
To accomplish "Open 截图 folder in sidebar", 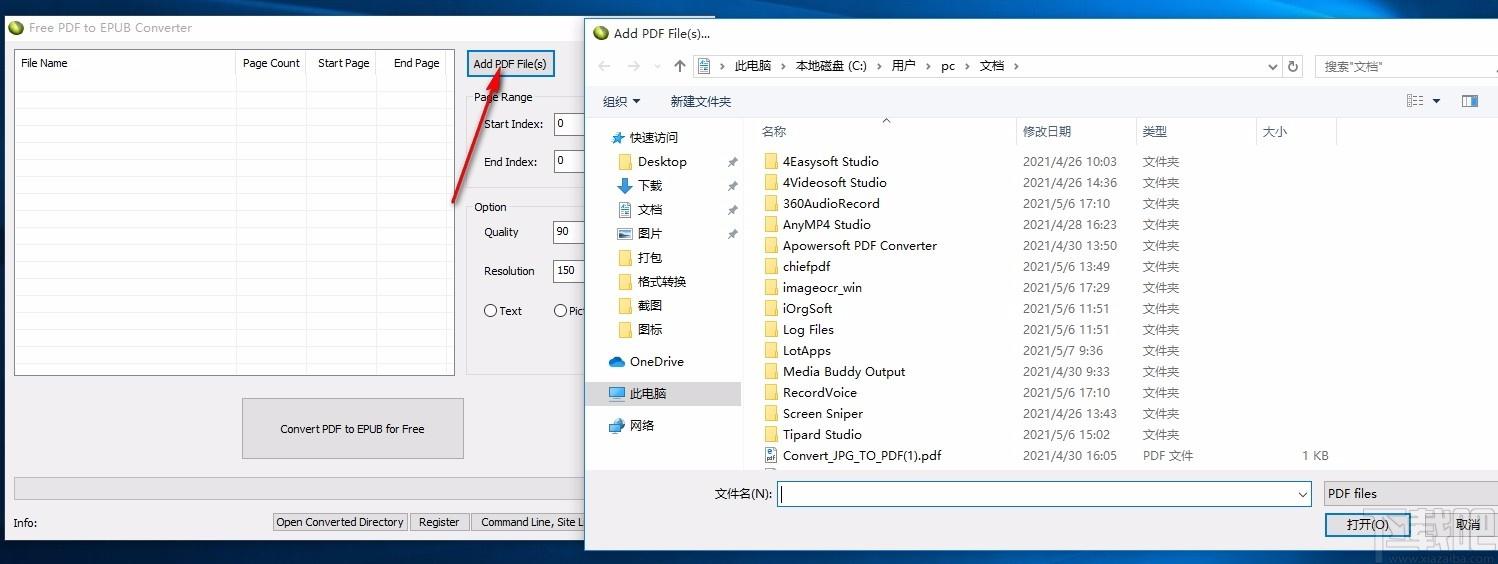I will [x=650, y=305].
